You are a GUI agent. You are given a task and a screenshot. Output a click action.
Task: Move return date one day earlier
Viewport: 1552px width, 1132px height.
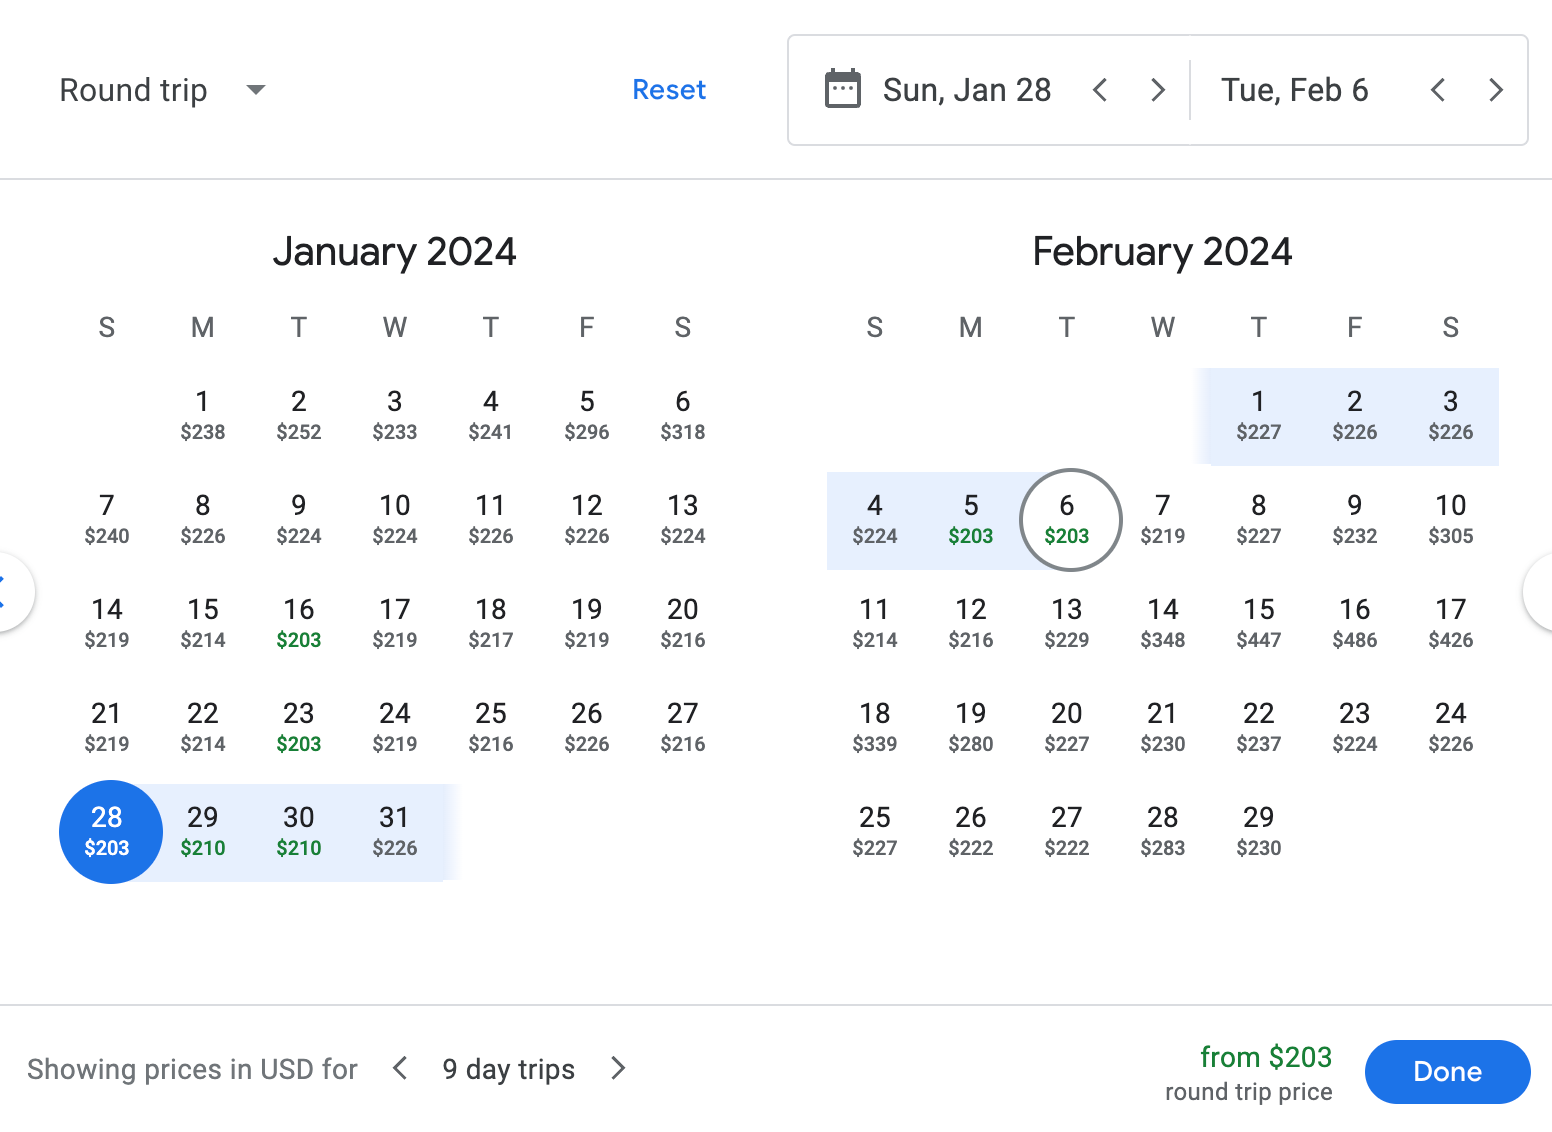pos(1438,90)
